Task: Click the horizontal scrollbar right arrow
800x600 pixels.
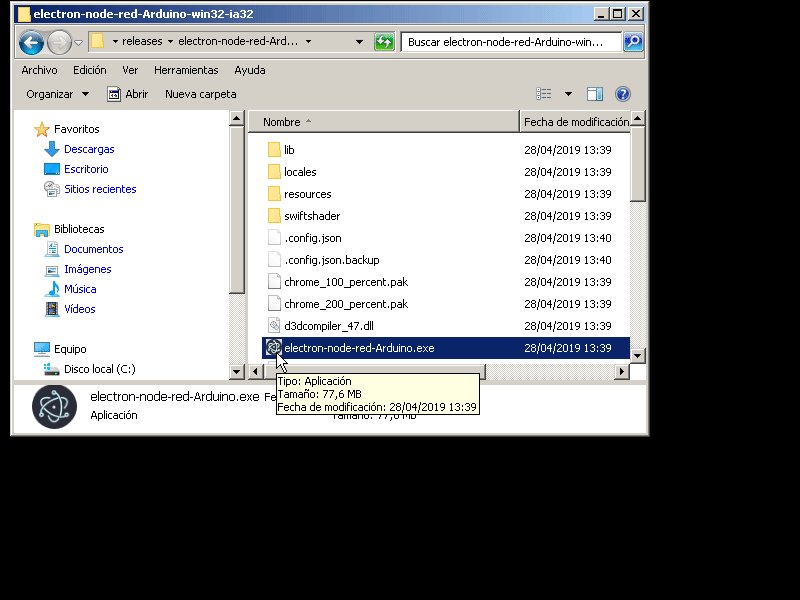Action: [621, 371]
